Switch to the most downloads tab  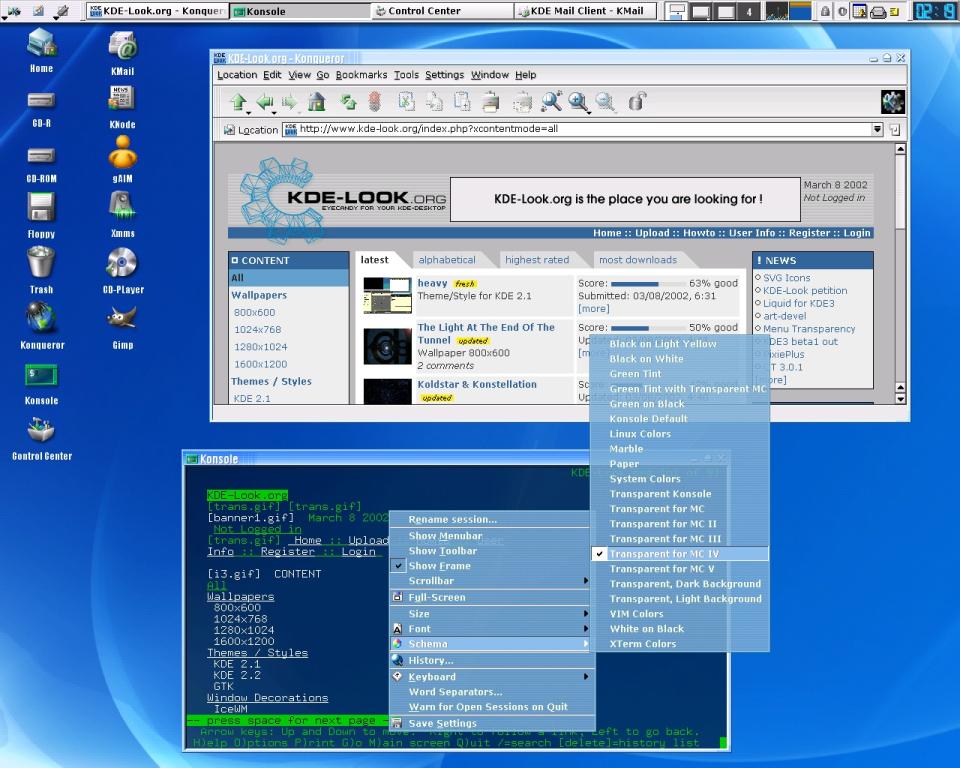click(x=638, y=260)
